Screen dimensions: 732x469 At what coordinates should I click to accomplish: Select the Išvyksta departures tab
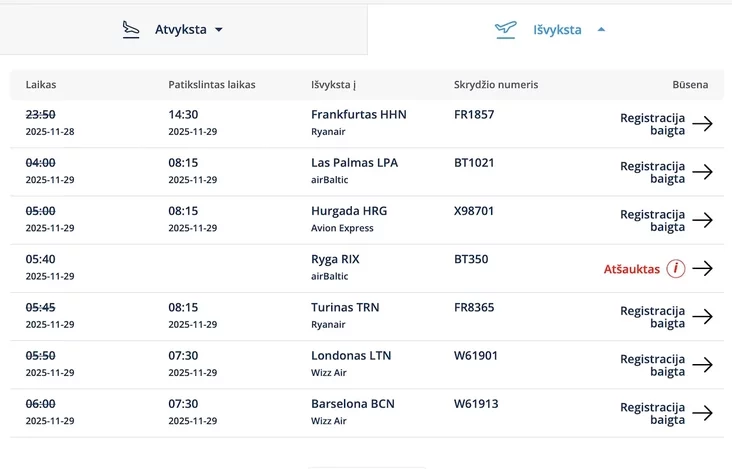(557, 30)
